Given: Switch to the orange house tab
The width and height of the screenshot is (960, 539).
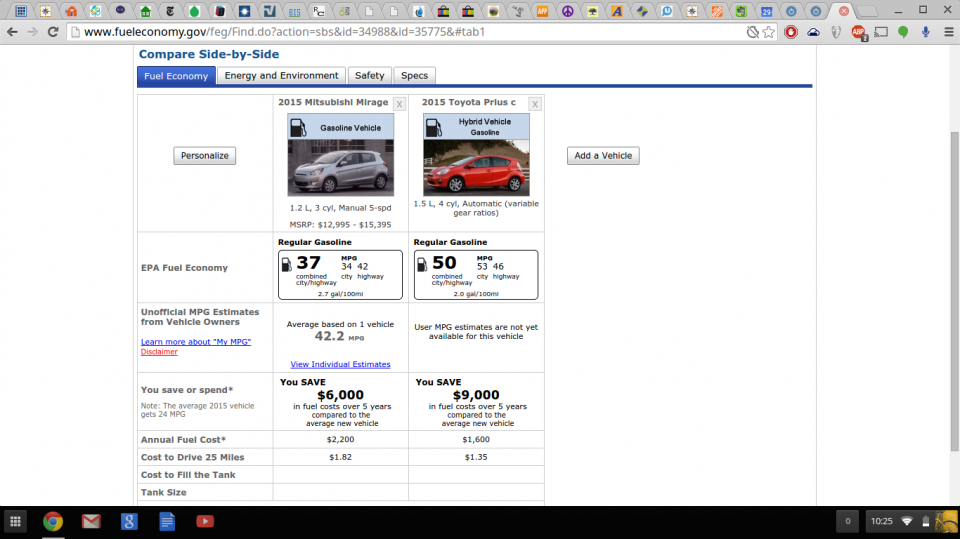Looking at the screenshot, I should pos(71,11).
